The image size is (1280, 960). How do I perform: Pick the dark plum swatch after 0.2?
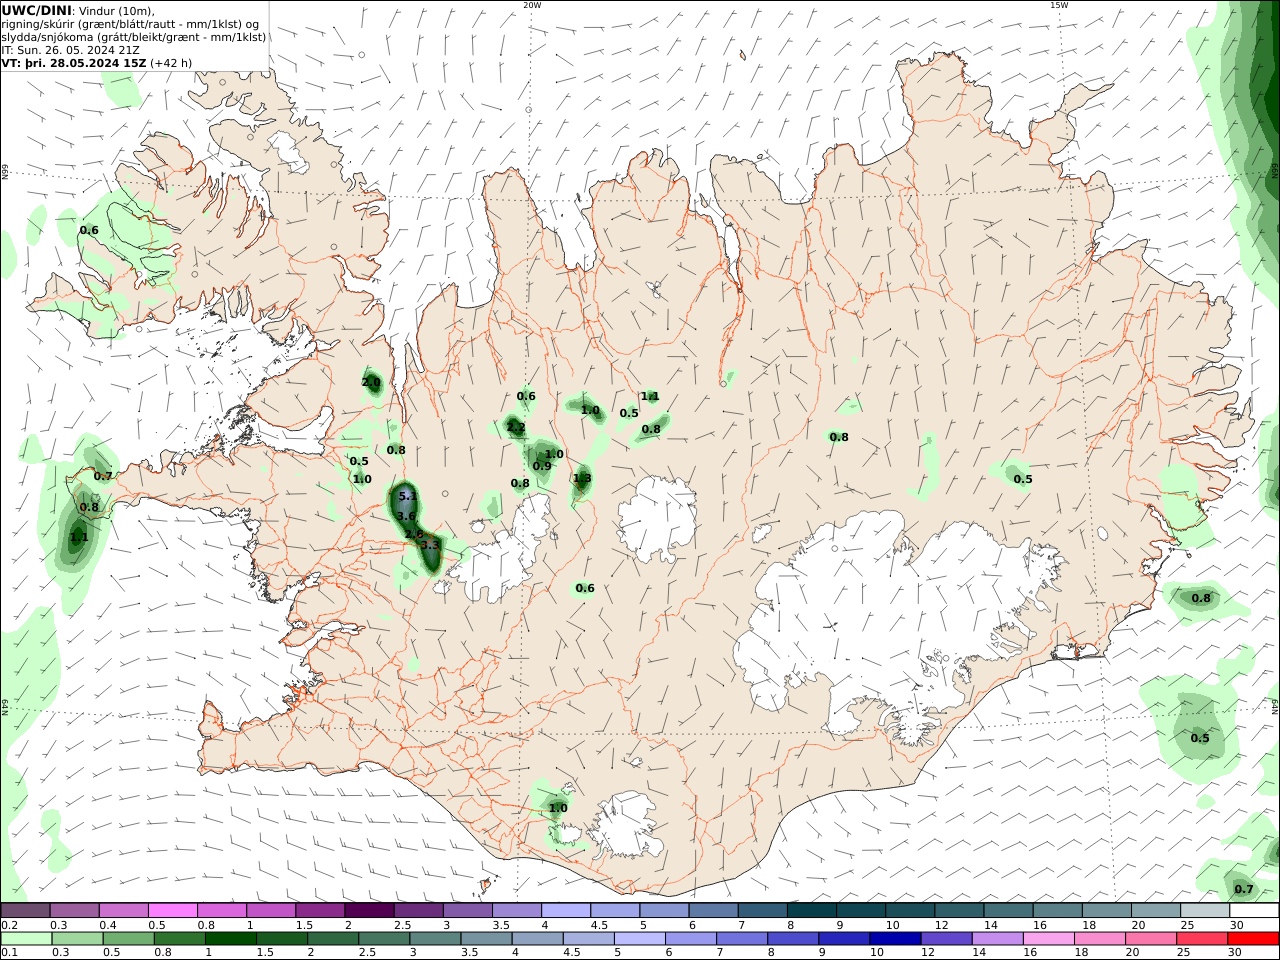[x=26, y=911]
